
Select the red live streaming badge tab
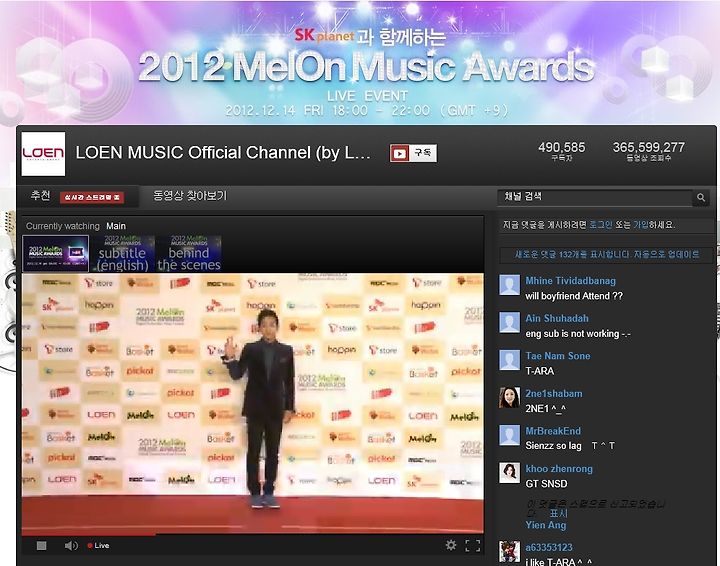[92, 197]
